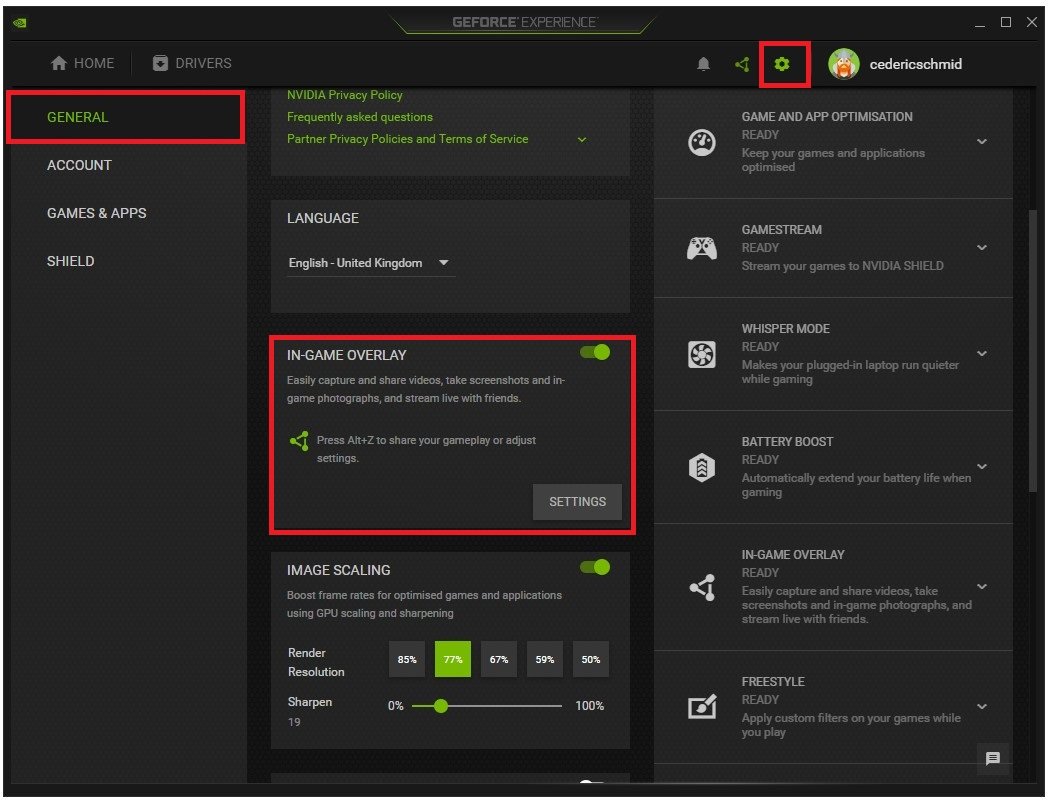Click the Gamestream controller icon

click(702, 248)
